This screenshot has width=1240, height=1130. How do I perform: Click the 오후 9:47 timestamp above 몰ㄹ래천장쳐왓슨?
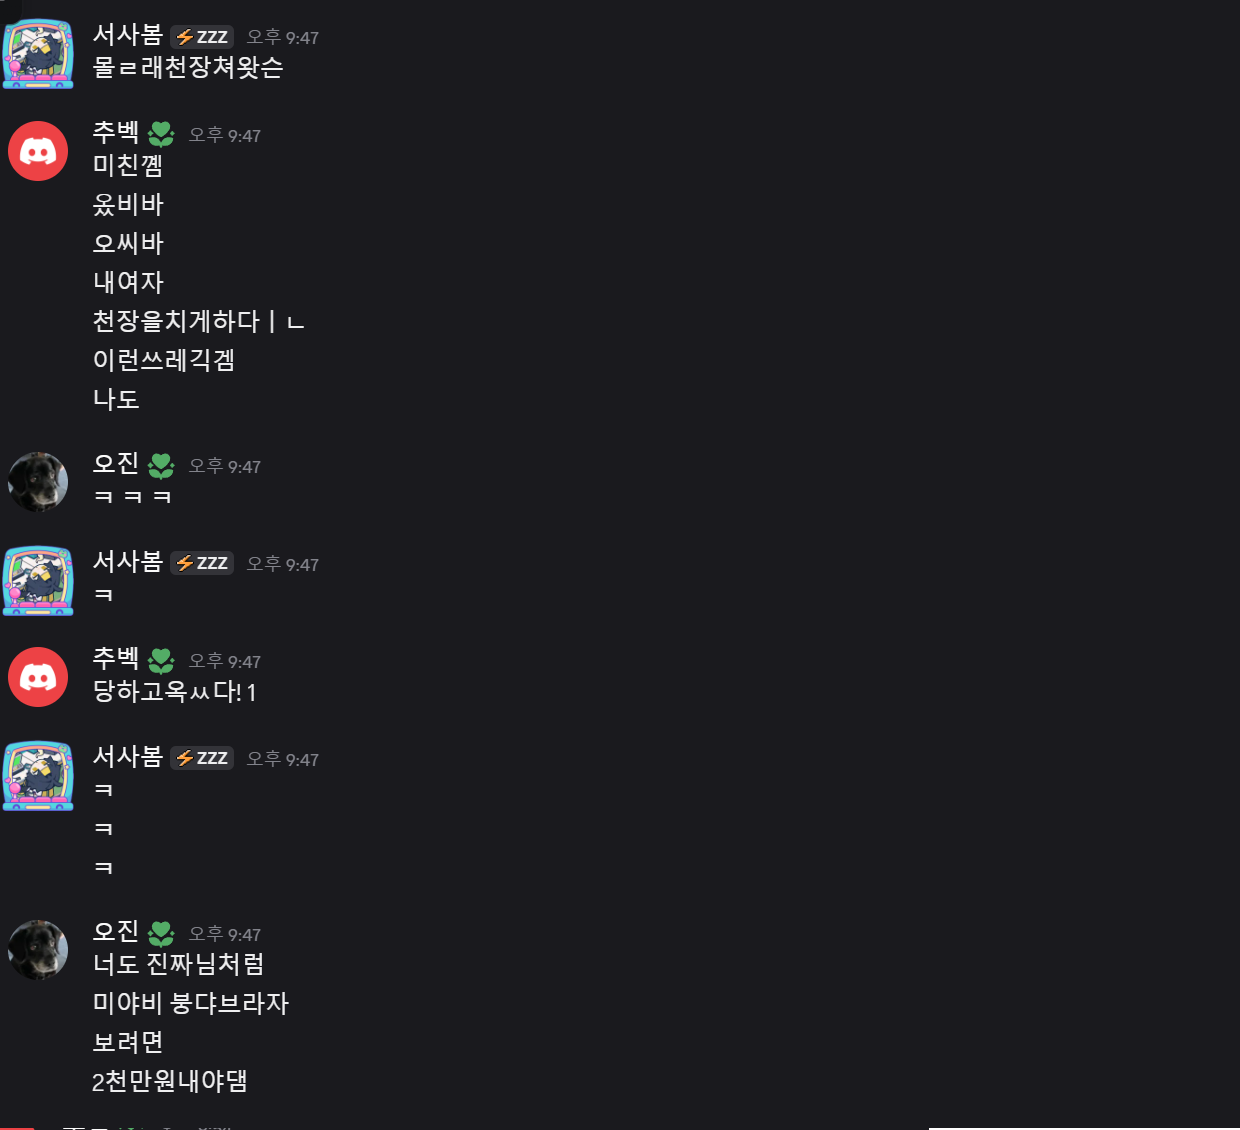283,37
